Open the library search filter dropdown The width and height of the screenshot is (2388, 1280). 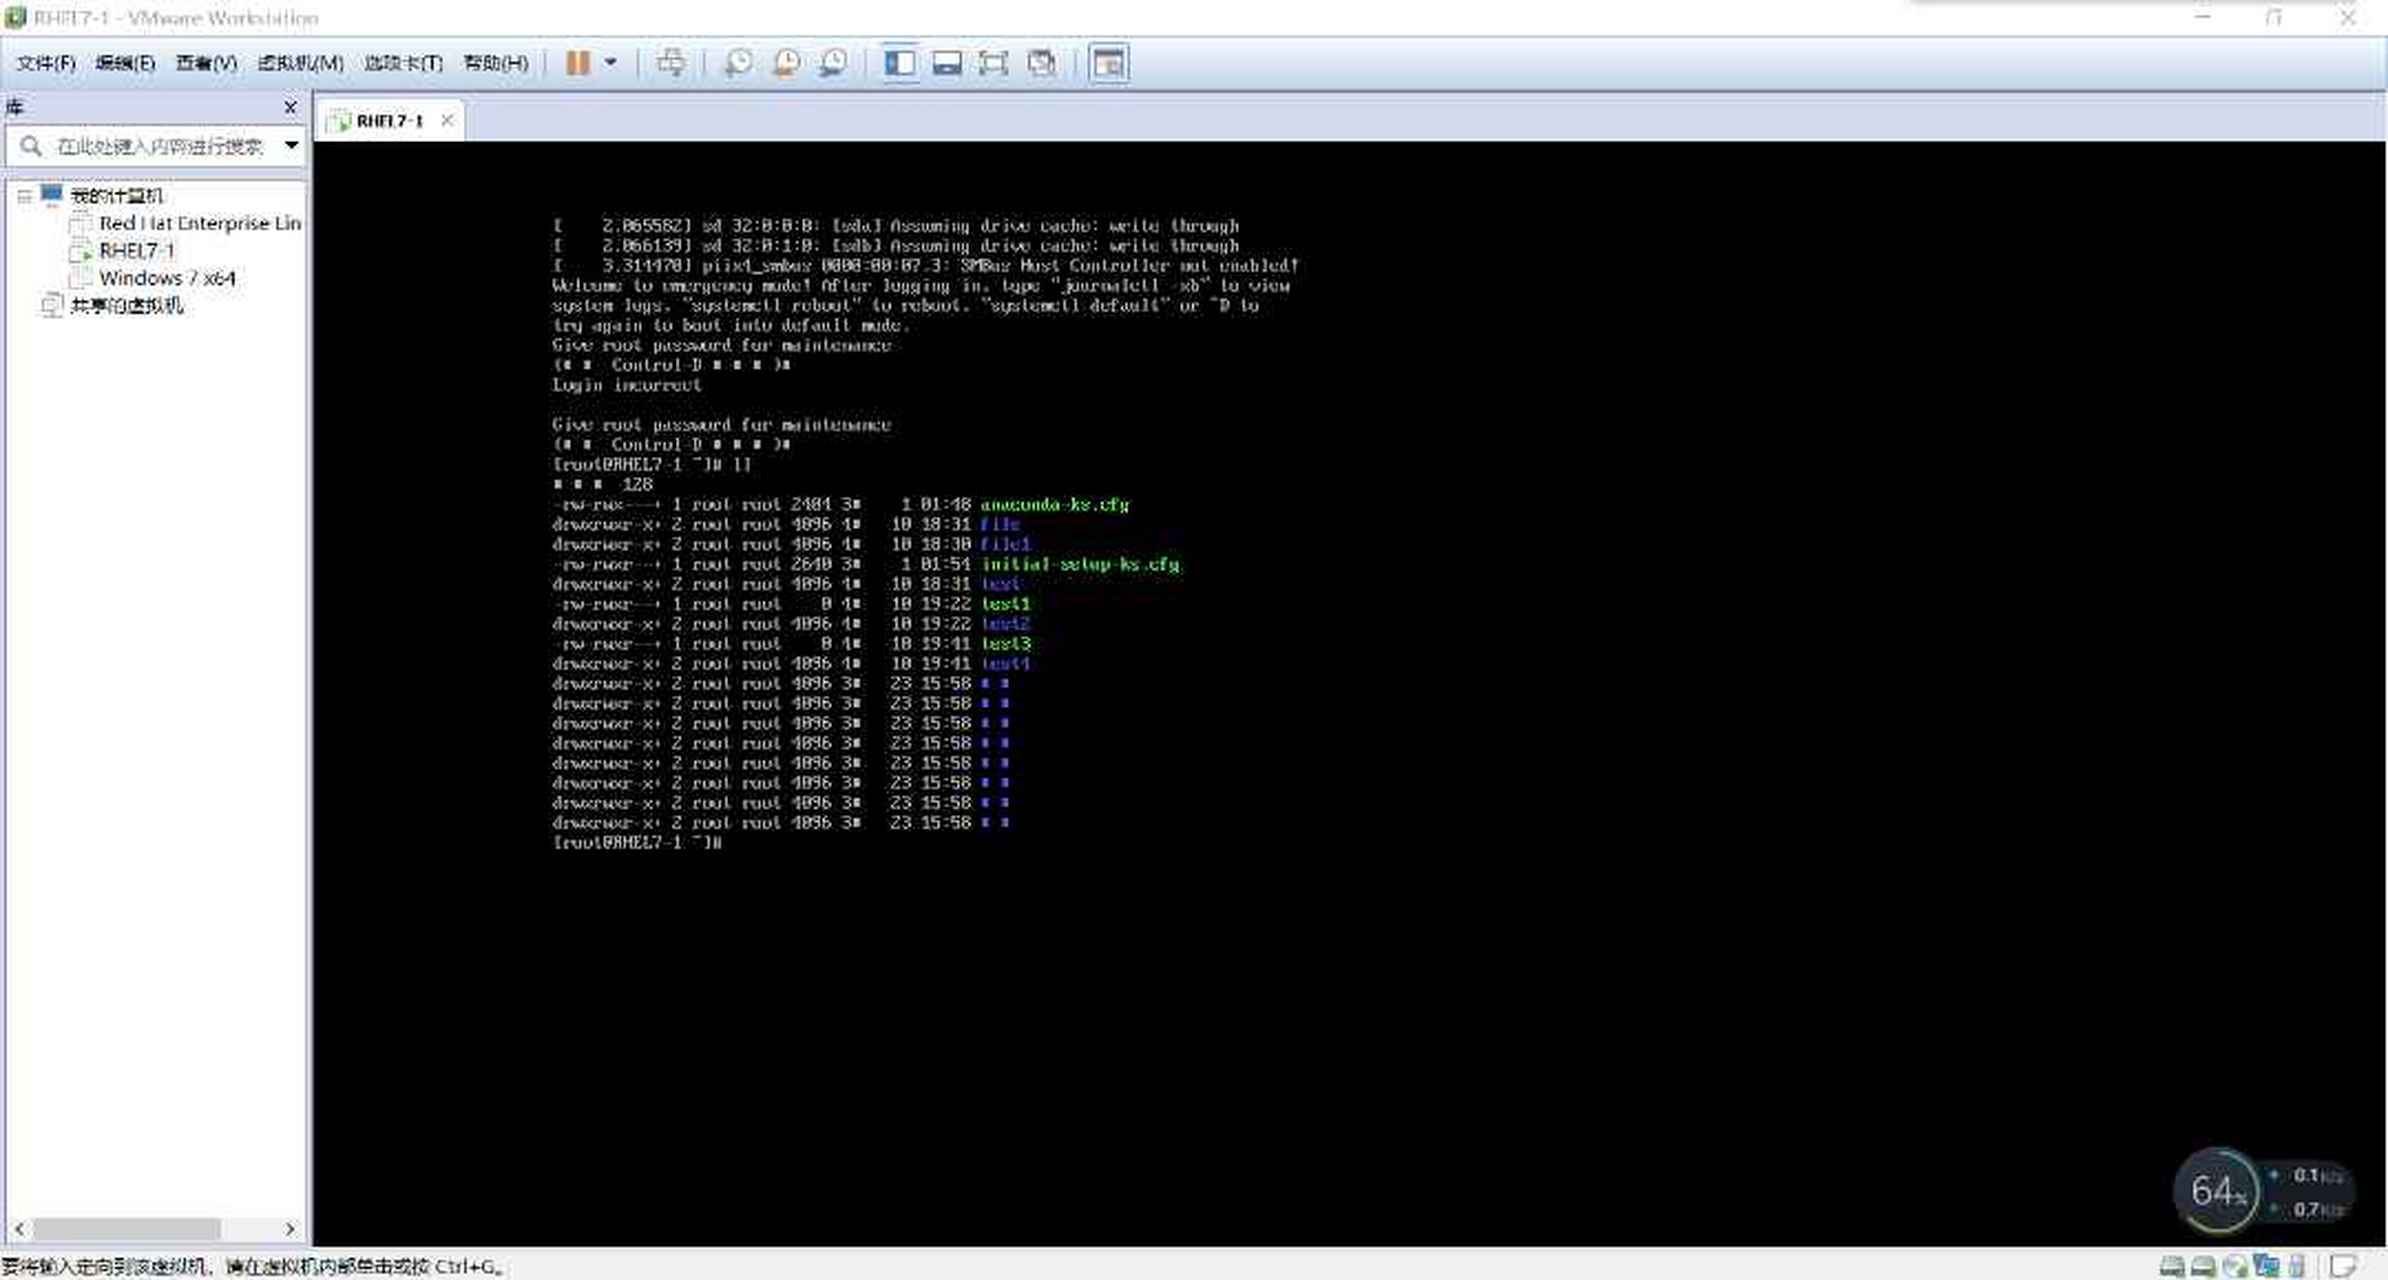click(x=291, y=146)
